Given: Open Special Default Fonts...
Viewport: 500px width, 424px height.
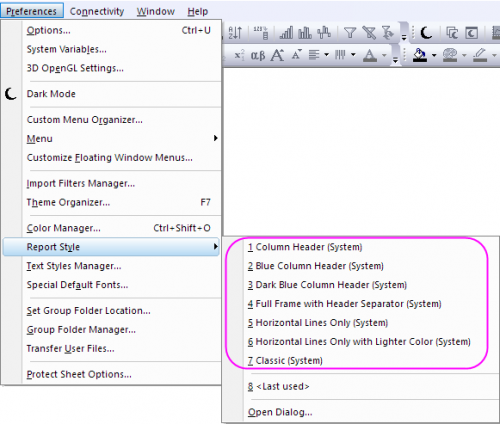Looking at the screenshot, I should [x=112, y=285].
